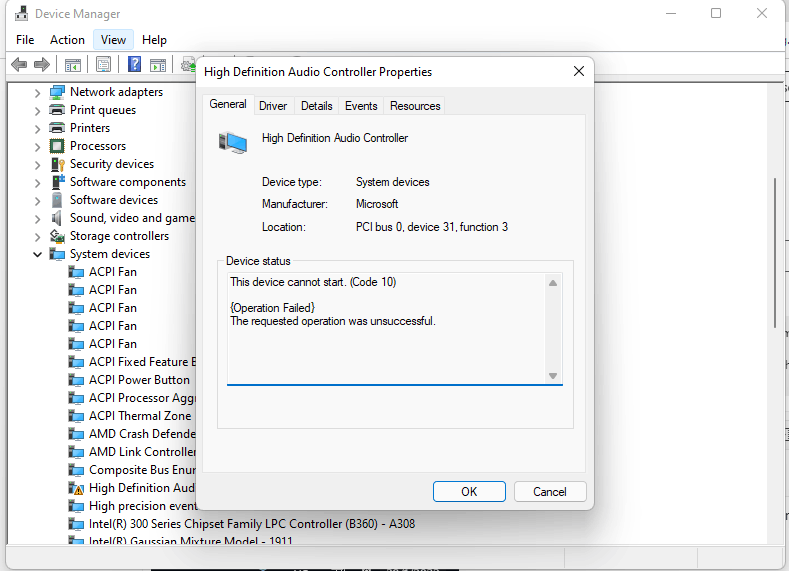The width and height of the screenshot is (789, 571).
Task: Expand the Sound, video and game node
Action: [37, 218]
